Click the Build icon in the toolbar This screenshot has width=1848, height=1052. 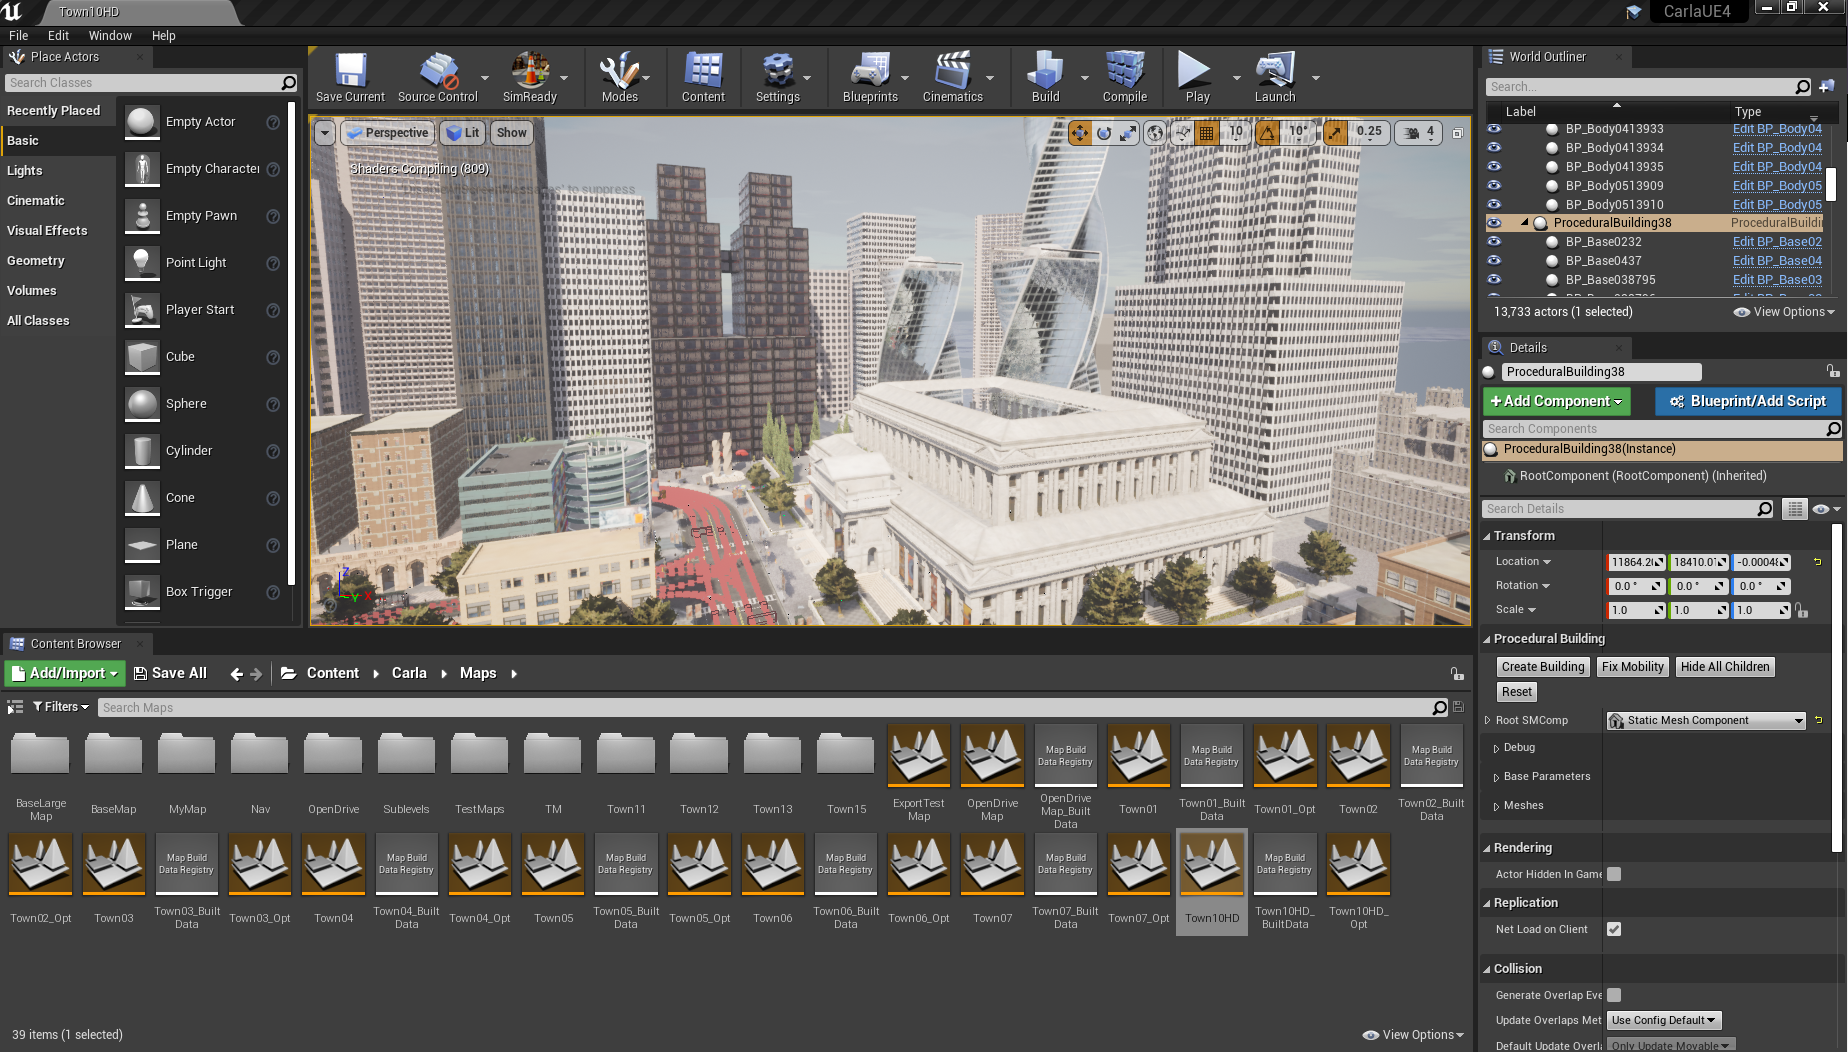tap(1044, 70)
